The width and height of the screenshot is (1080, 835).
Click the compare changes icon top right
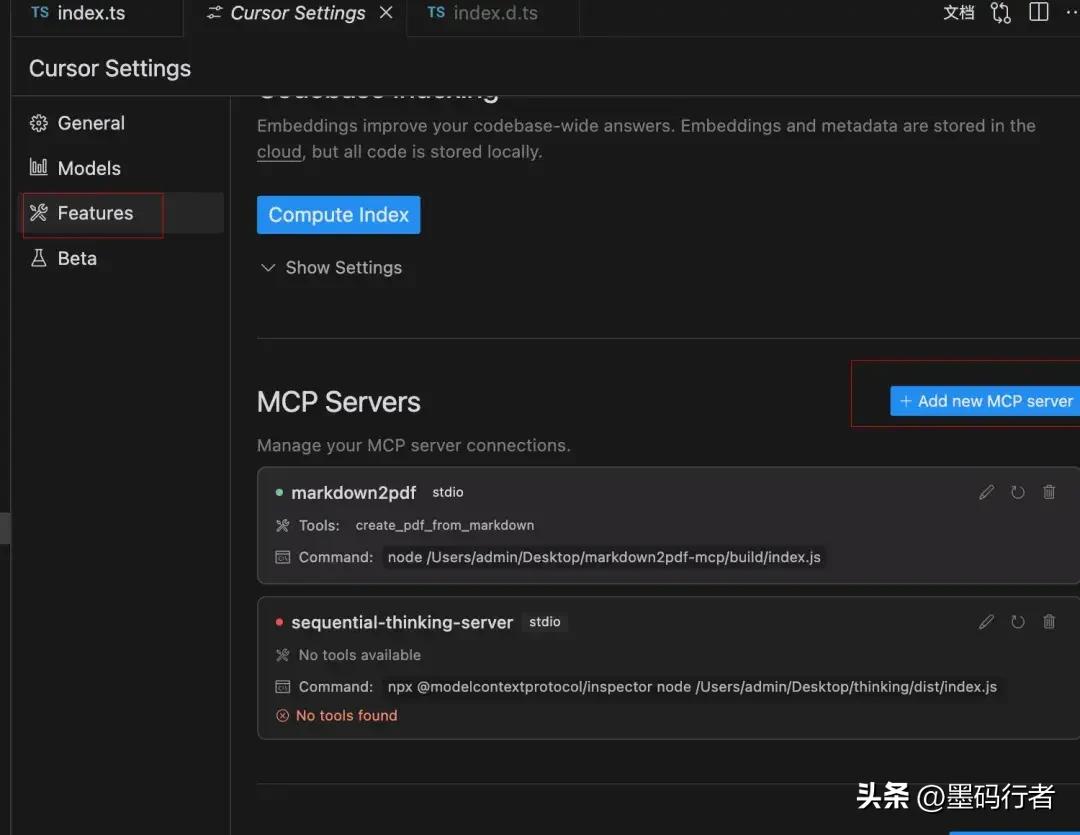click(x=1000, y=13)
